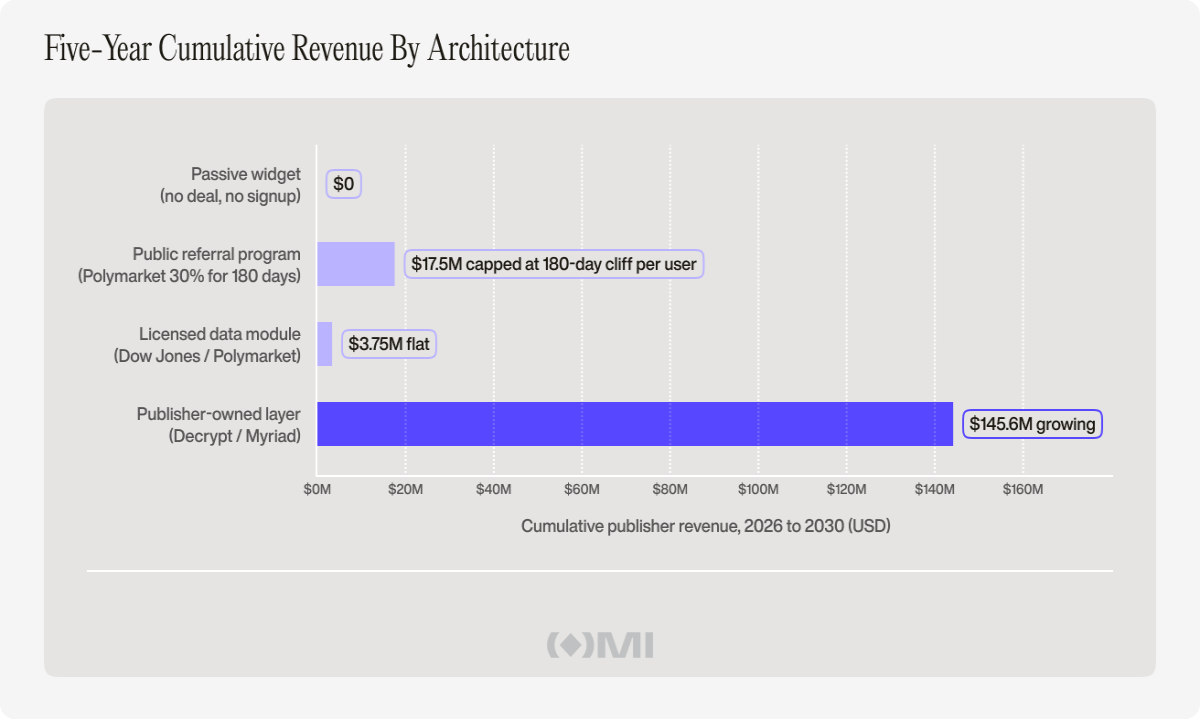
Task: Click the '$80M' axis tick label
Action: point(670,489)
